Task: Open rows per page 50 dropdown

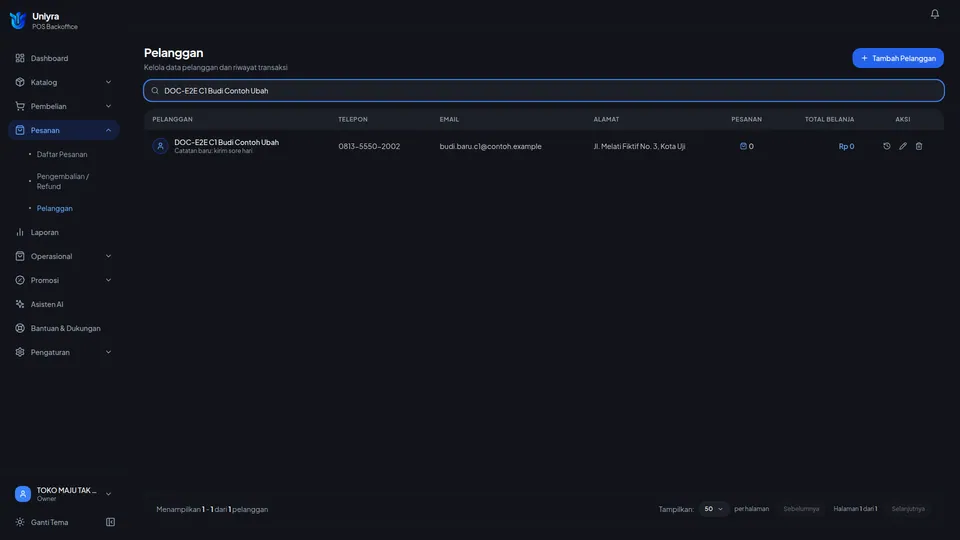Action: tap(713, 509)
